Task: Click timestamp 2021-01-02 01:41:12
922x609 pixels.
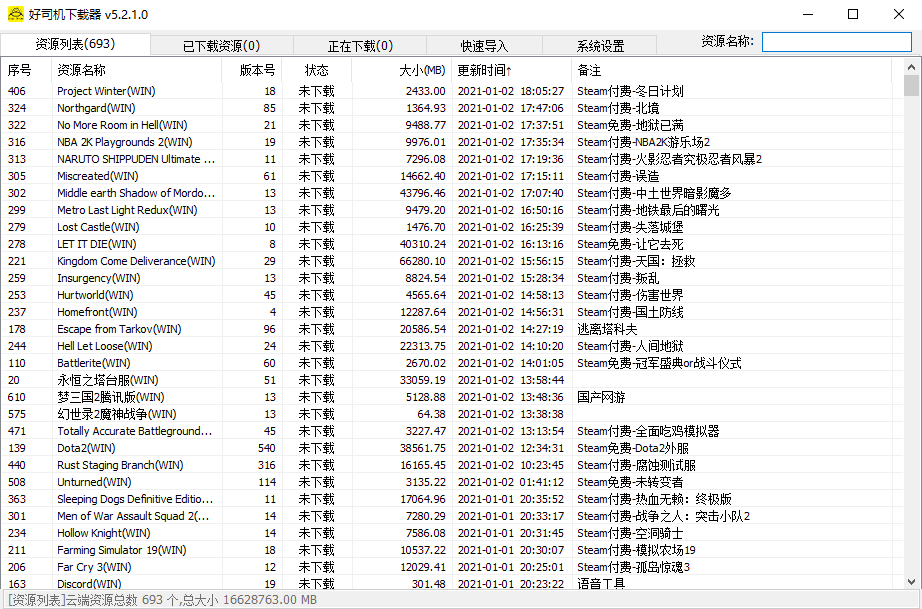Action: click(510, 483)
